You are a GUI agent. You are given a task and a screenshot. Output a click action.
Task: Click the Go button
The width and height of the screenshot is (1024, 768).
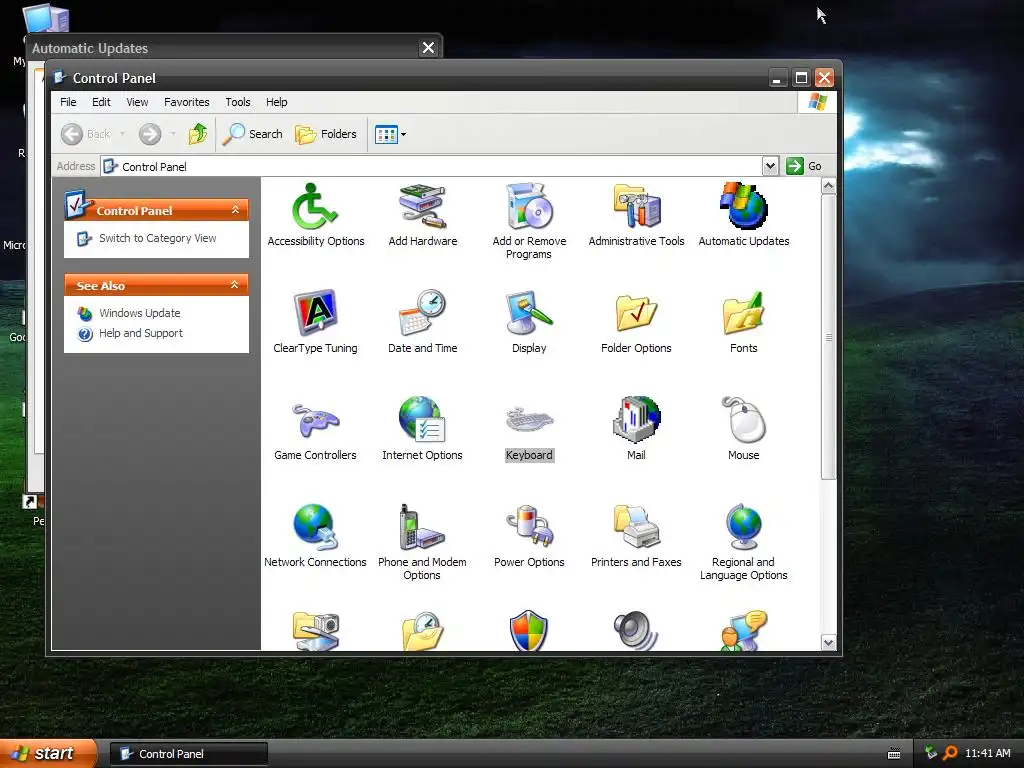pos(804,166)
